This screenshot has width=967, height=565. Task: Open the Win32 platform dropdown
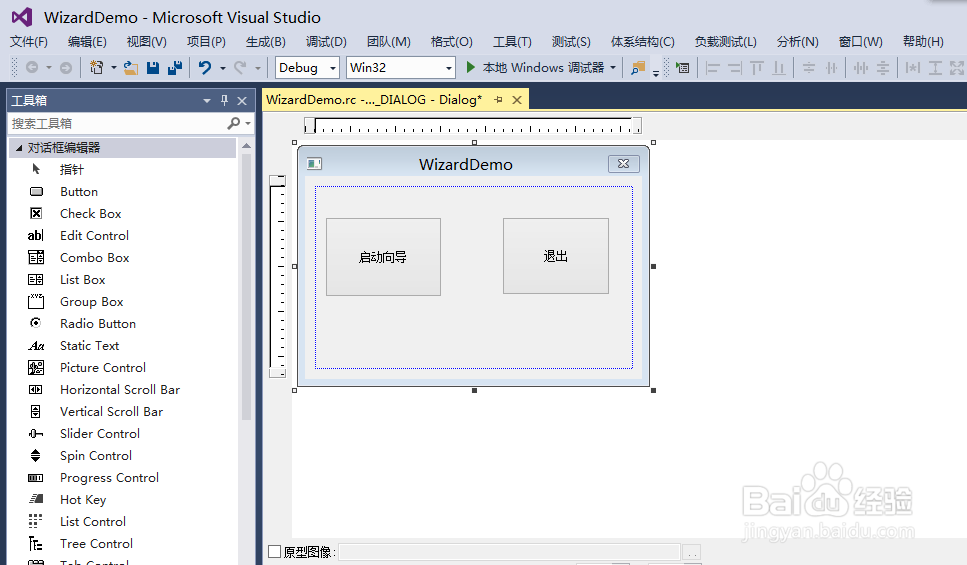click(x=449, y=68)
